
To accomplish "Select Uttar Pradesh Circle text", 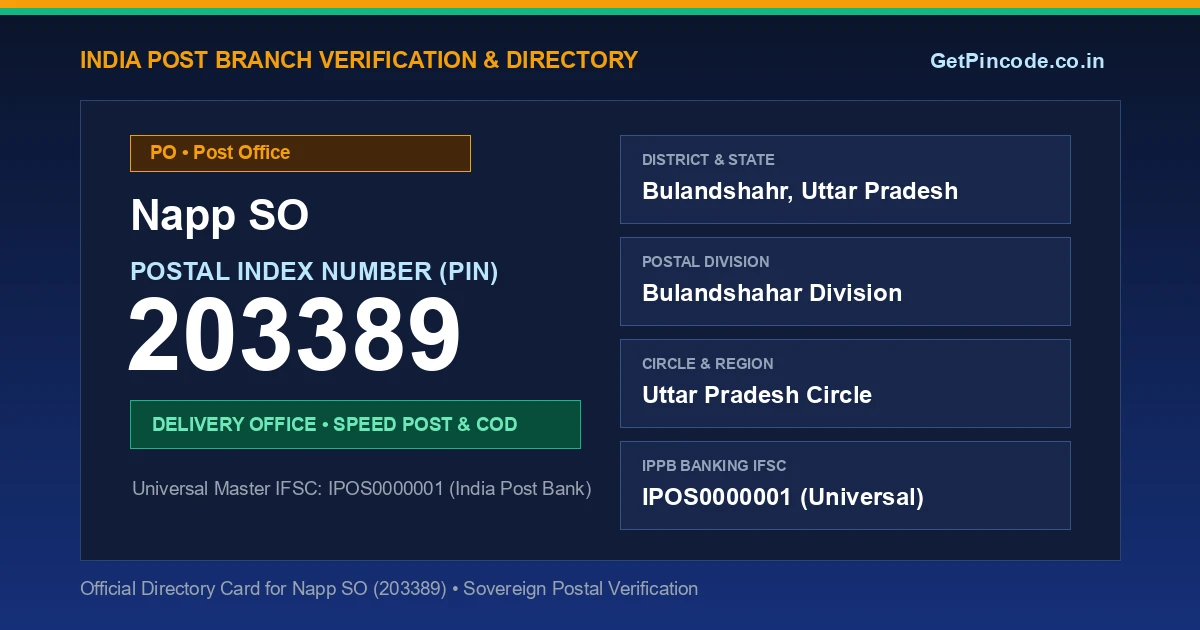I will 757,395.
